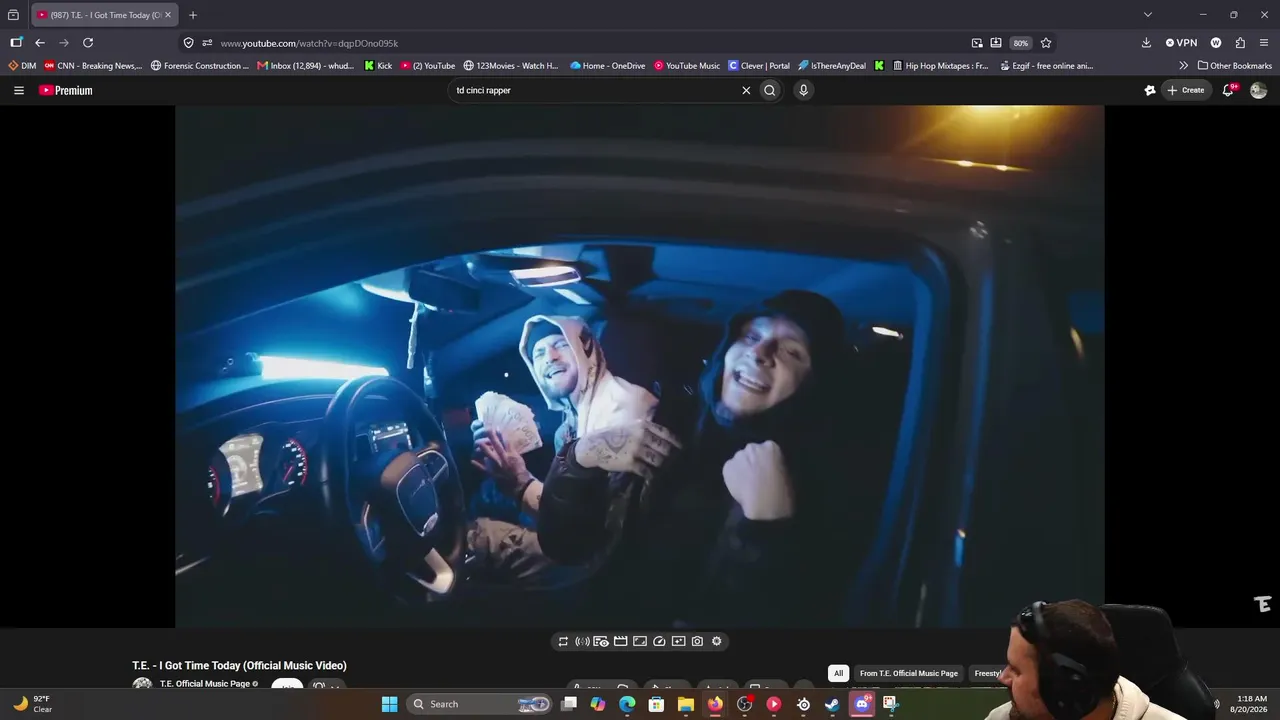
Task: Close the 'T.E. - I Got Time Today' tab
Action: point(168,15)
